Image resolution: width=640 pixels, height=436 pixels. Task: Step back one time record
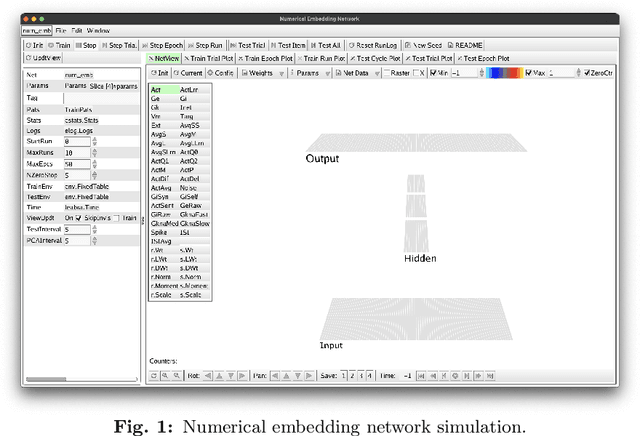coord(444,376)
